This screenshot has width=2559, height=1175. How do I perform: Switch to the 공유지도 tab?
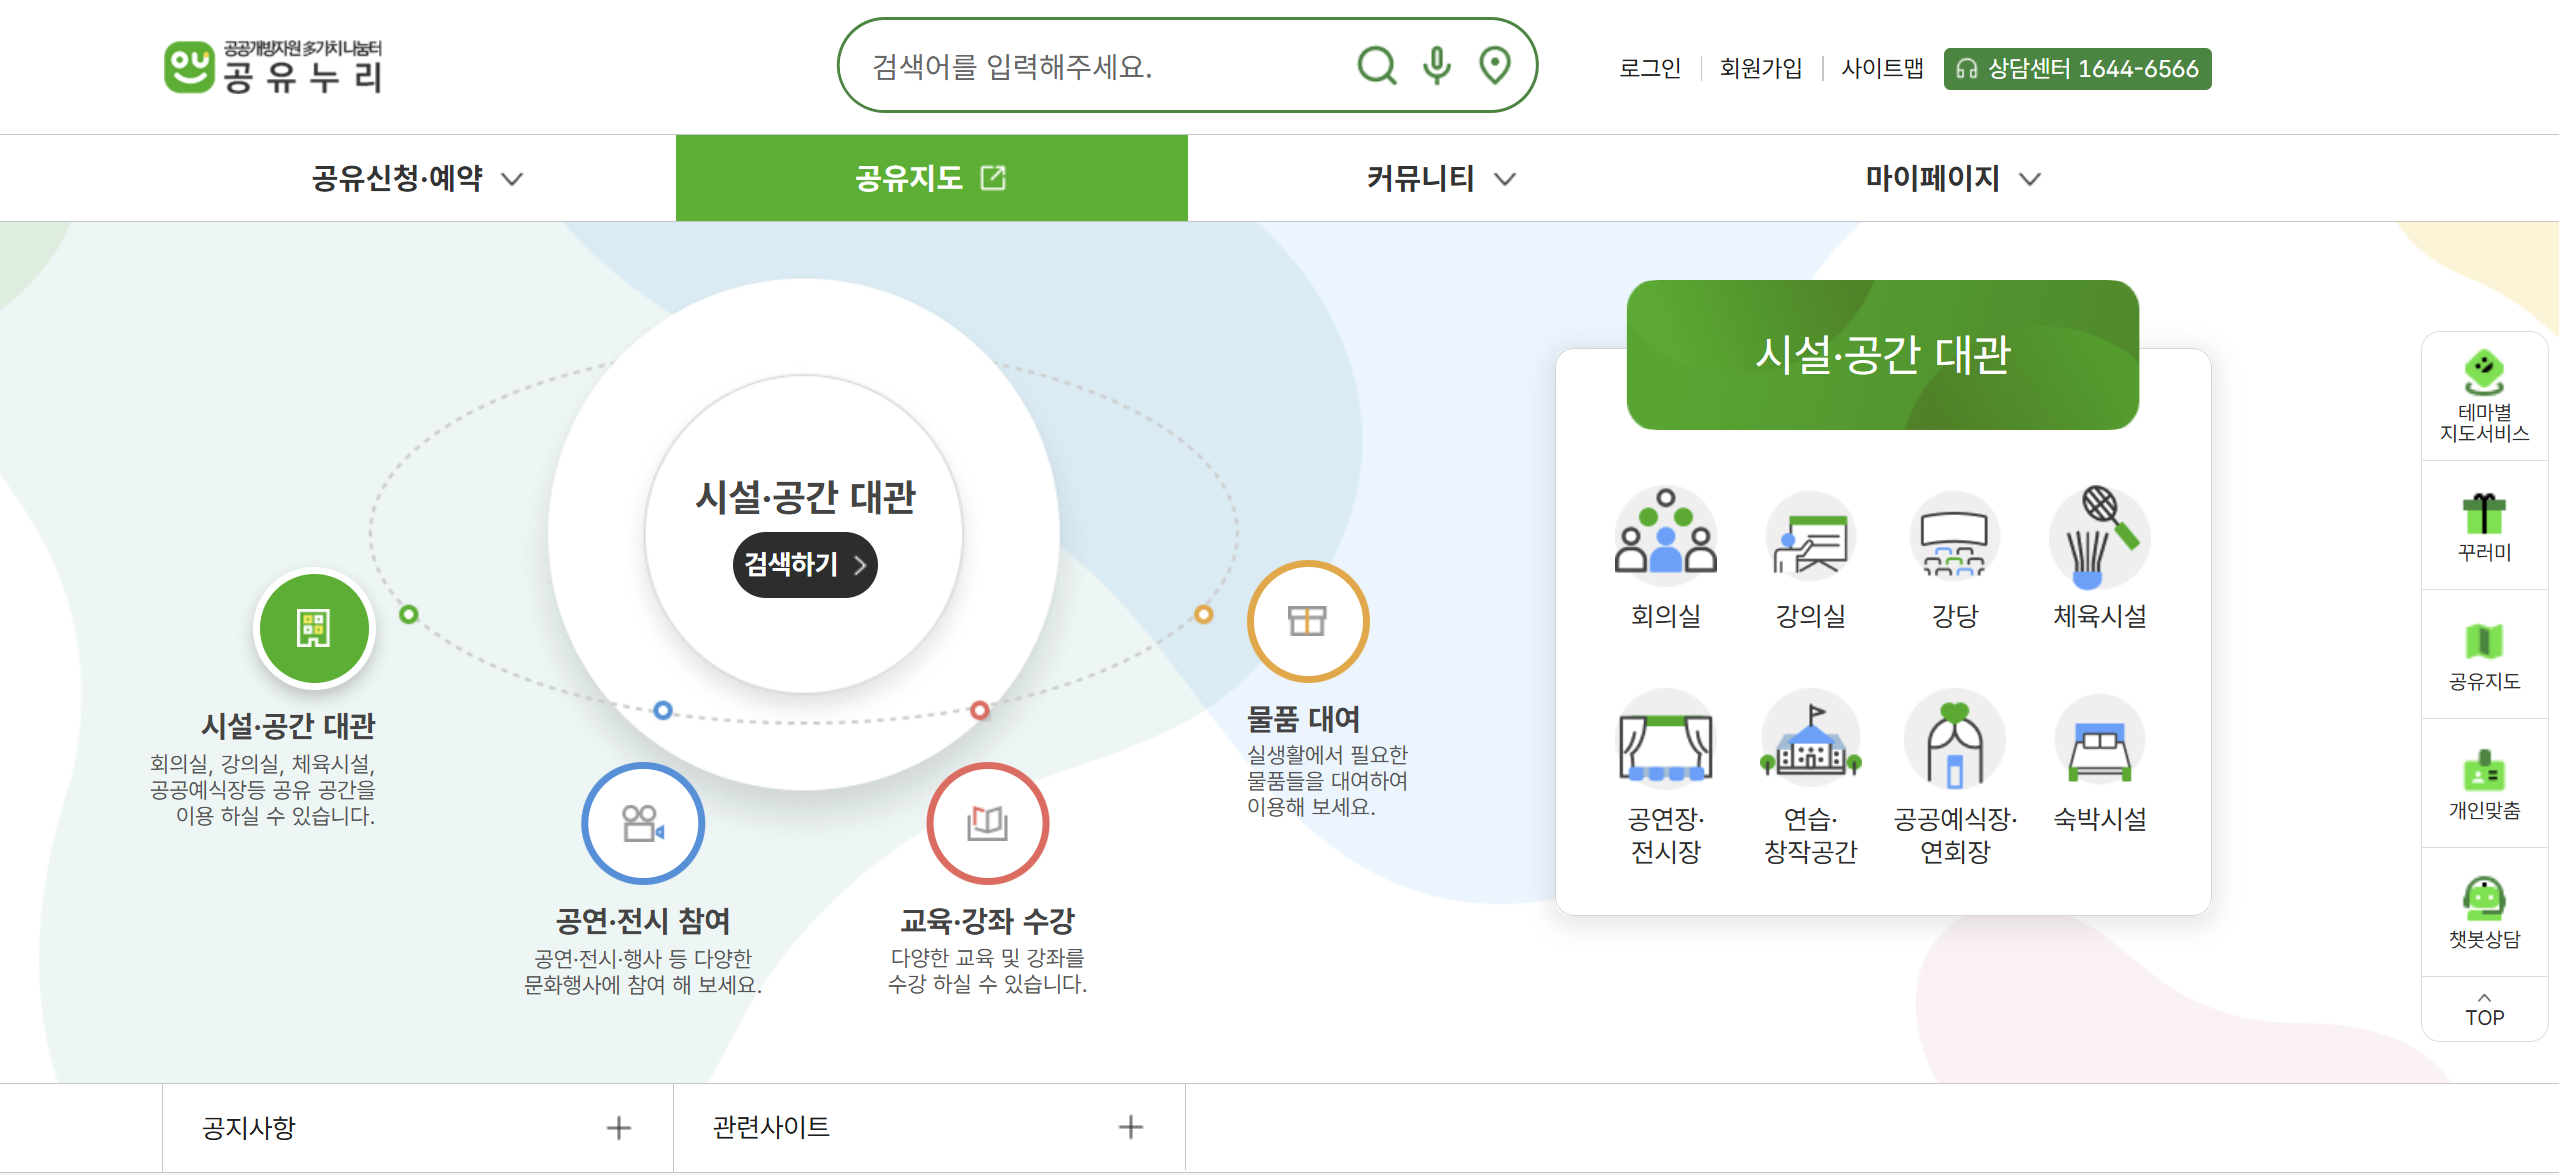(930, 177)
